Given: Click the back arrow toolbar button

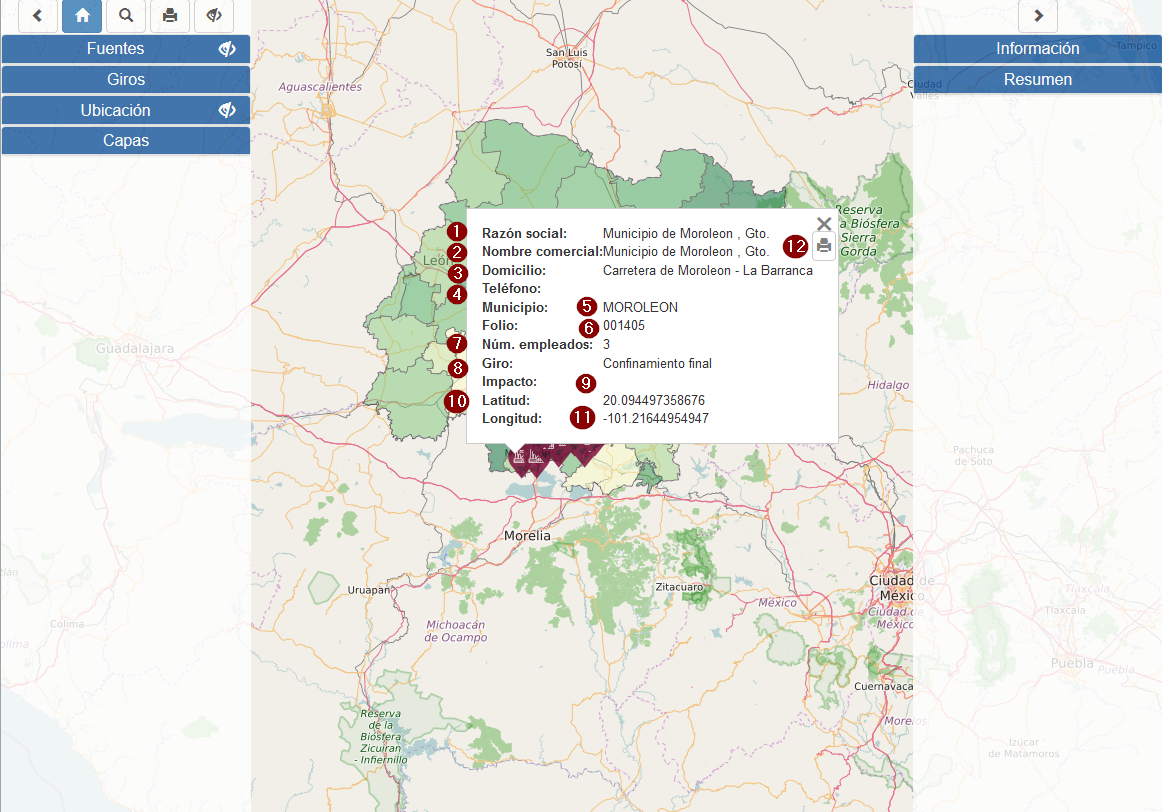Looking at the screenshot, I should coord(38,16).
